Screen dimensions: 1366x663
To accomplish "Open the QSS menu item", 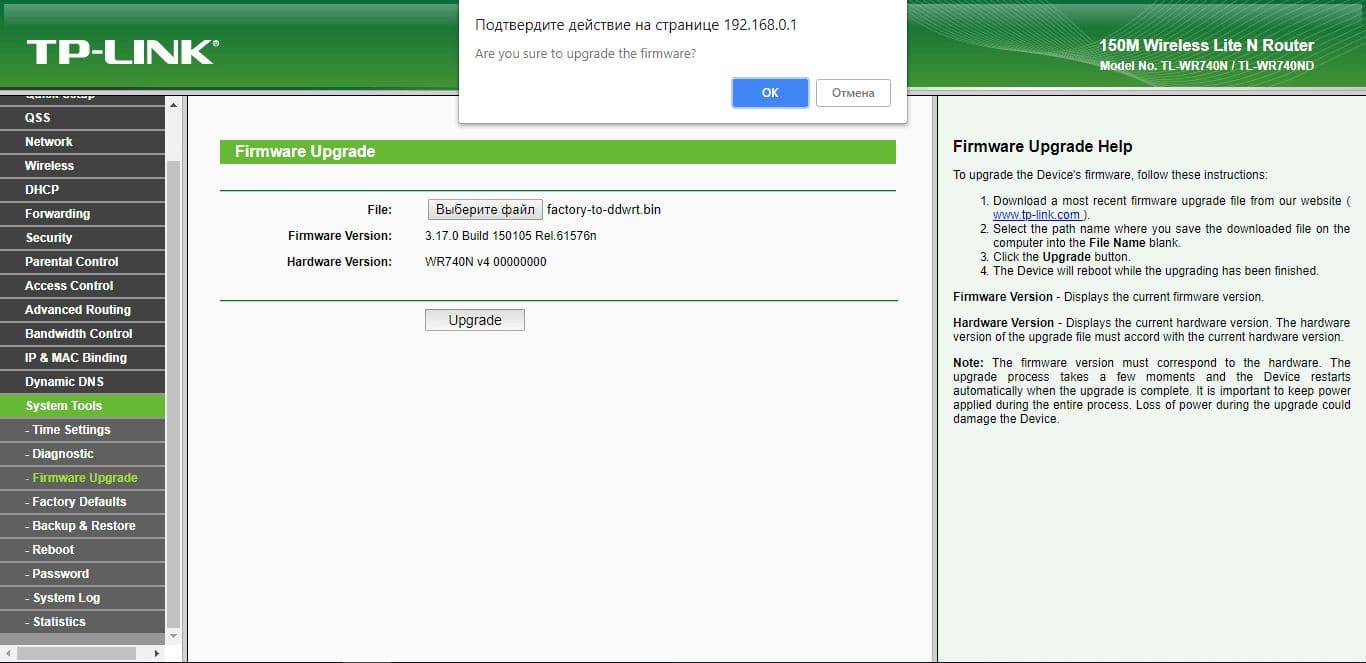I will (82, 118).
